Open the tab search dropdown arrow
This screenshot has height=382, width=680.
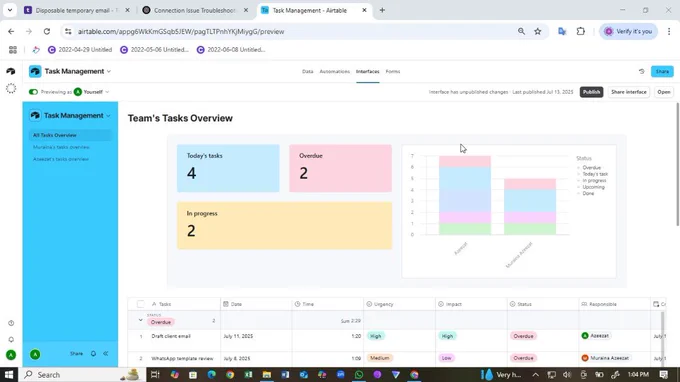pyautogui.click(x=10, y=10)
